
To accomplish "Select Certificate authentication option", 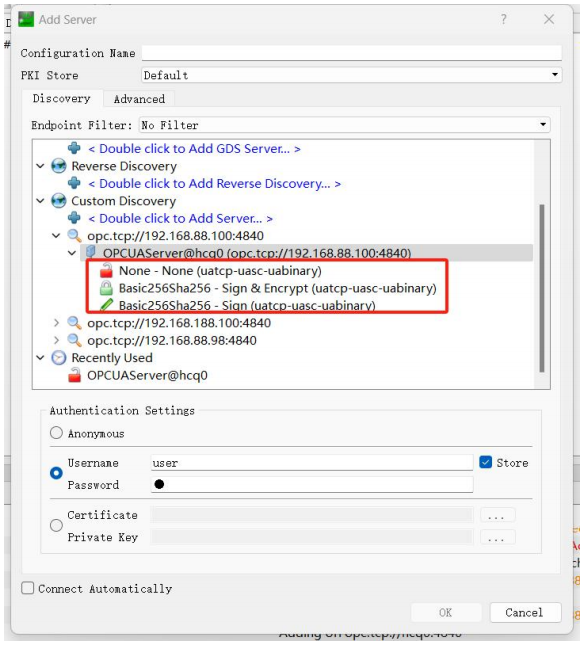I will pyautogui.click(x=56, y=525).
